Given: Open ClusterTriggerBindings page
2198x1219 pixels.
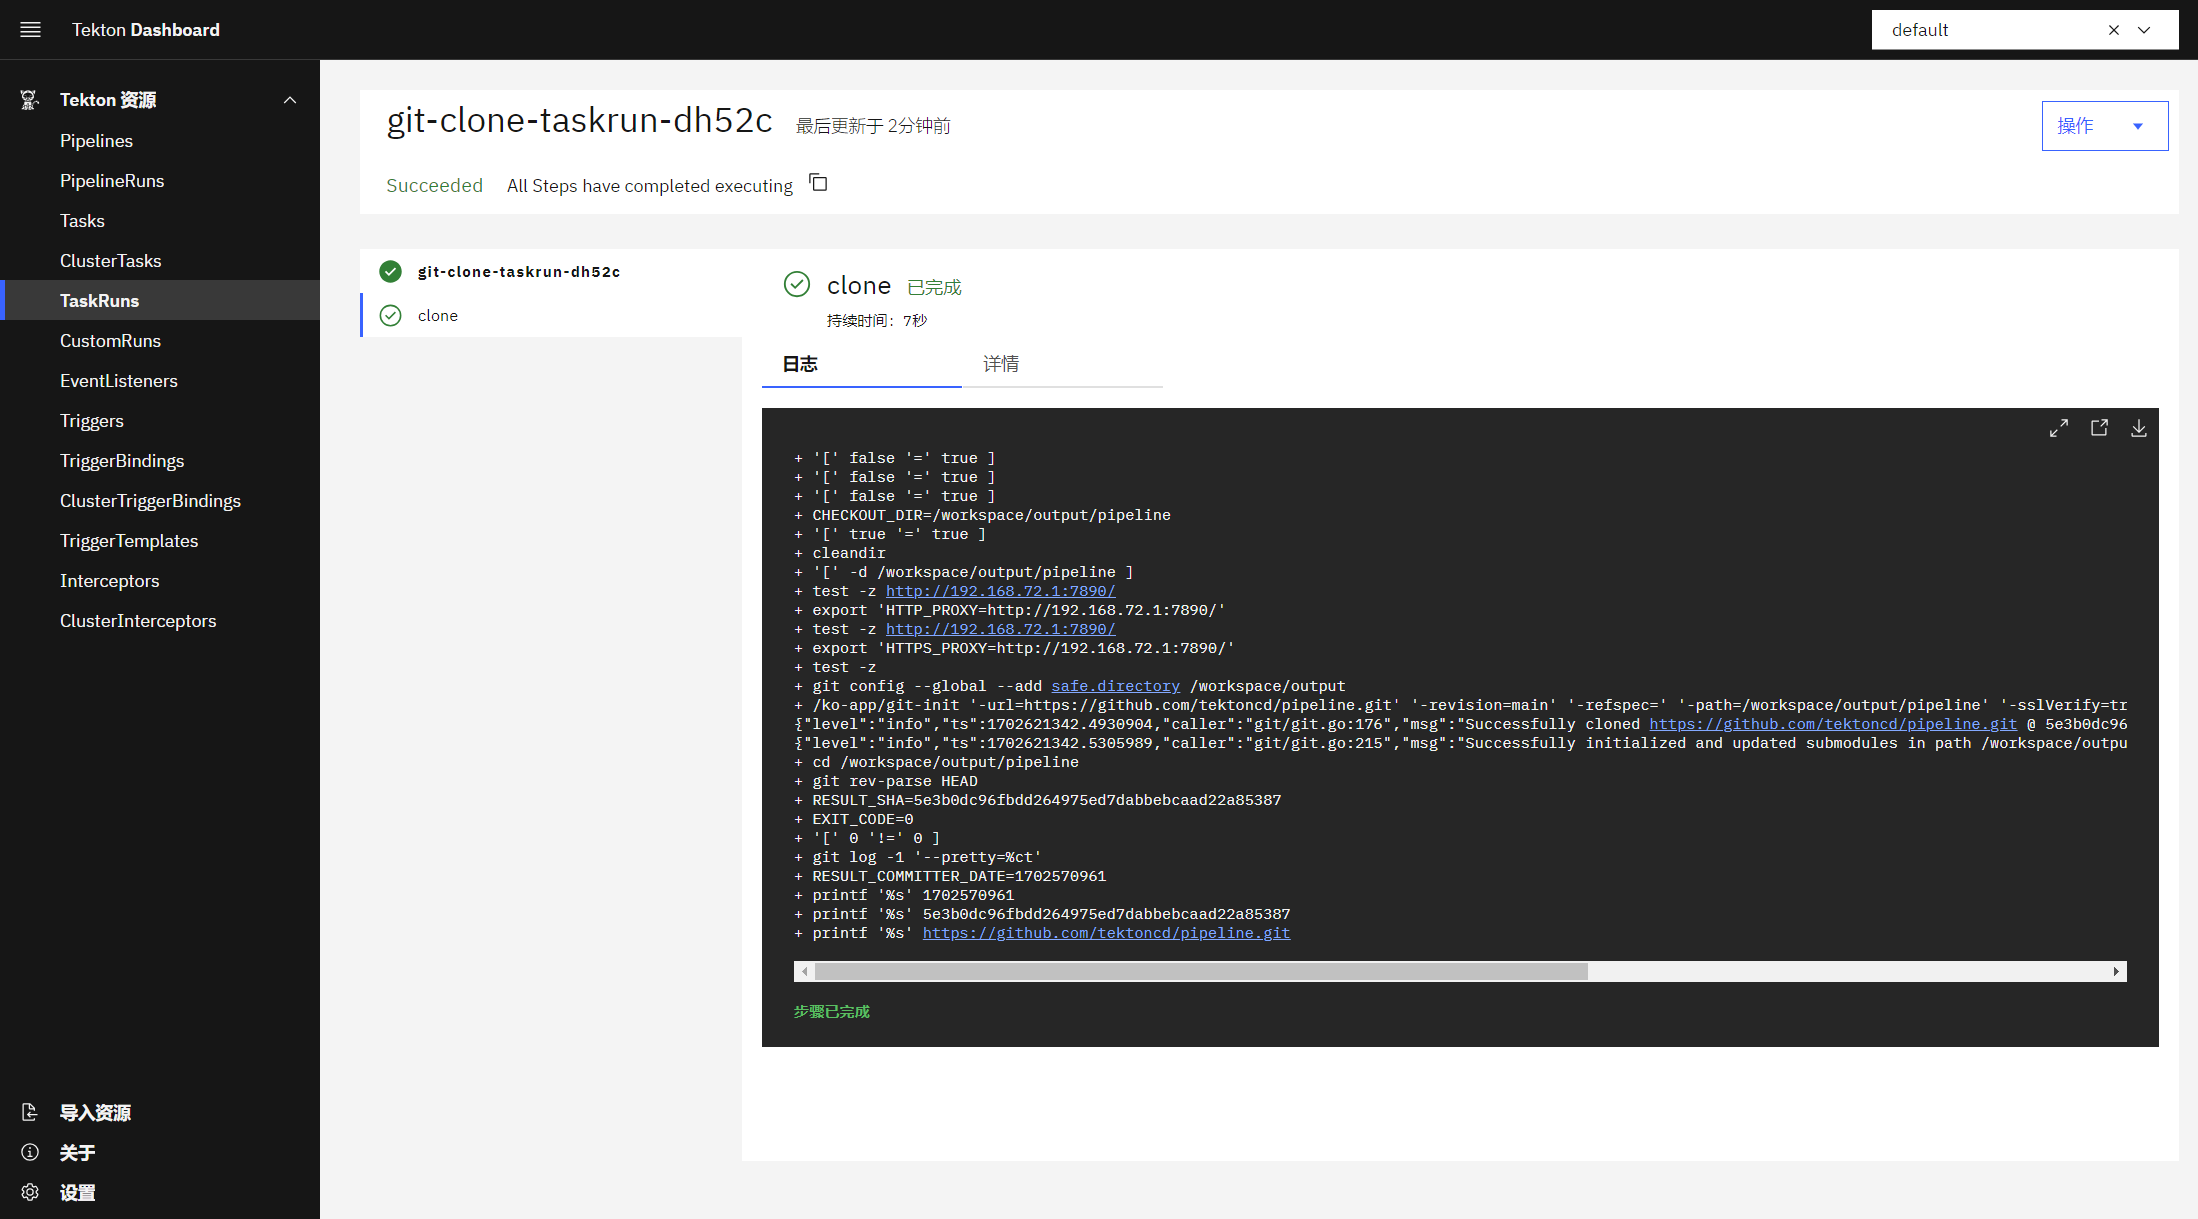Looking at the screenshot, I should pyautogui.click(x=160, y=501).
